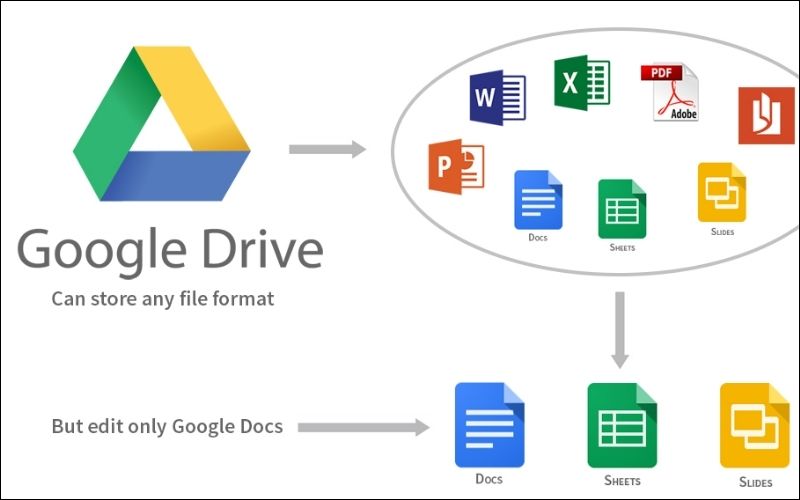Click the large yellow Slides icon at bottom
The image size is (800, 500).
click(x=753, y=426)
